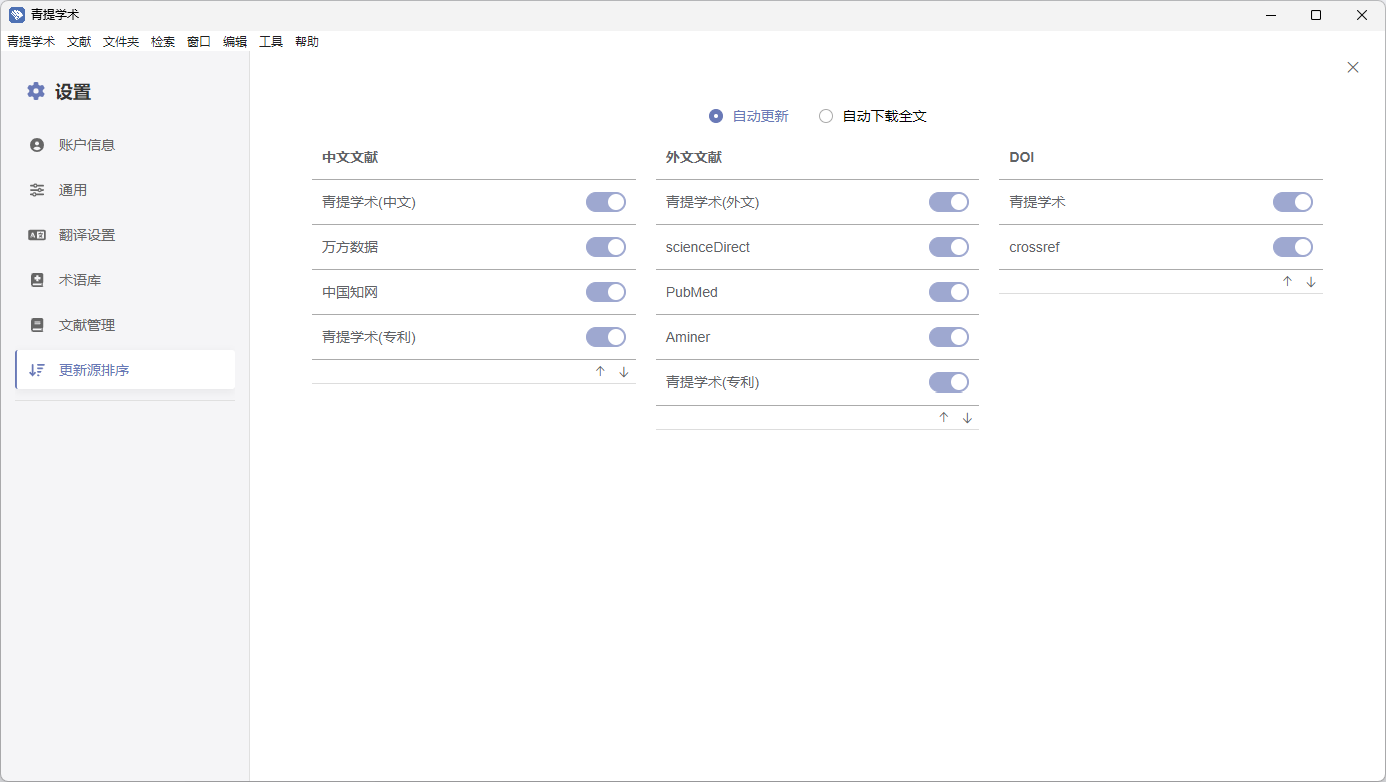Move up arrow under DOI list
Image resolution: width=1386 pixels, height=782 pixels.
point(1287,281)
